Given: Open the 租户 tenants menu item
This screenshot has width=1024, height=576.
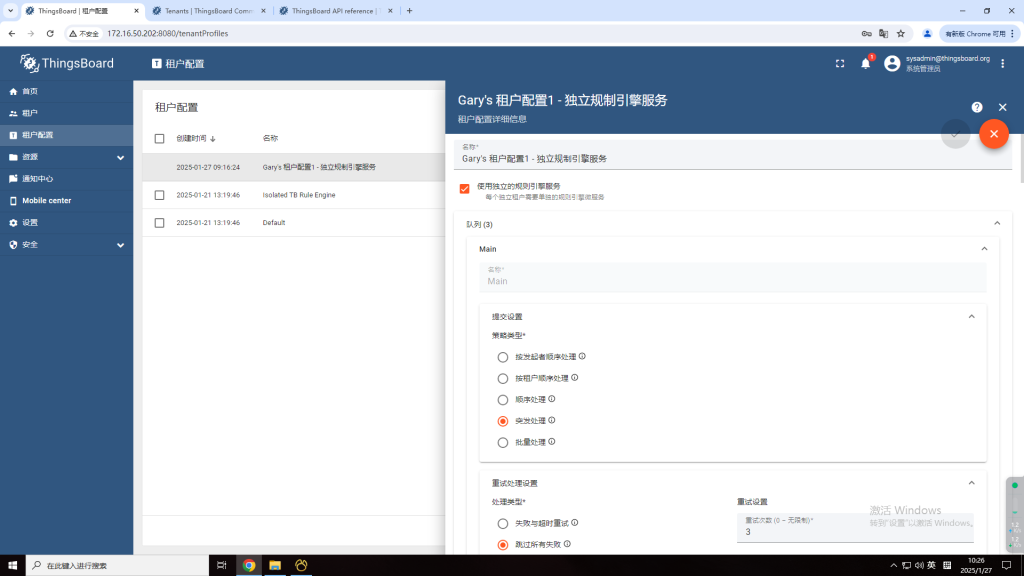Looking at the screenshot, I should [x=67, y=113].
